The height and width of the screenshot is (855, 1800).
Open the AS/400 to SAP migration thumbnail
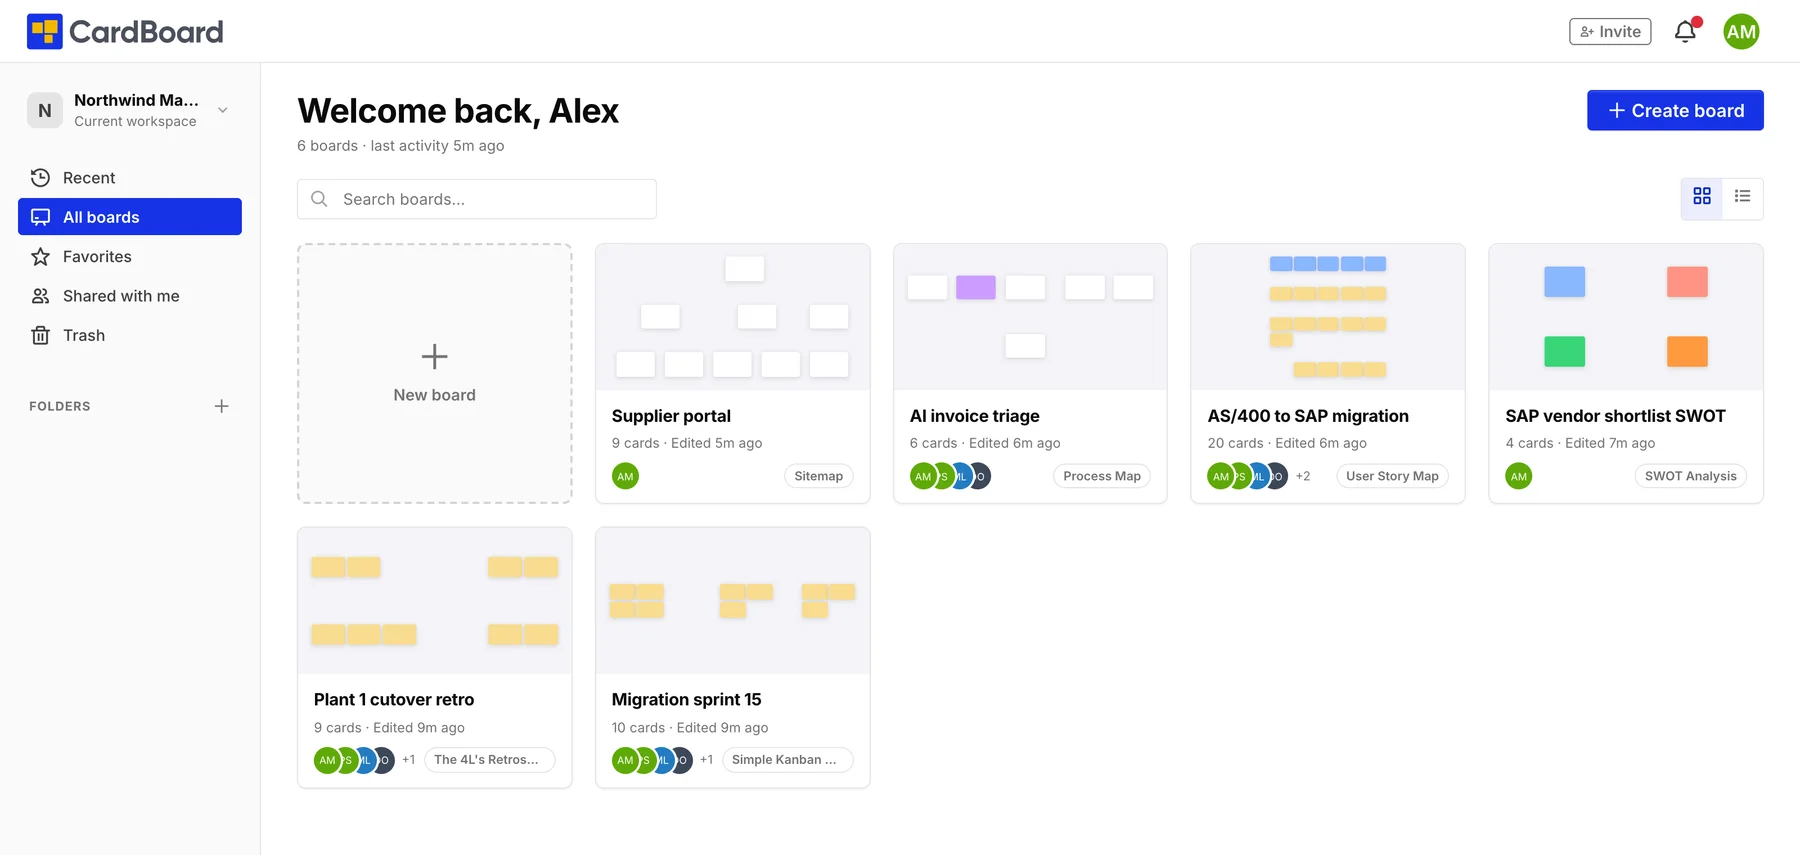tap(1328, 317)
